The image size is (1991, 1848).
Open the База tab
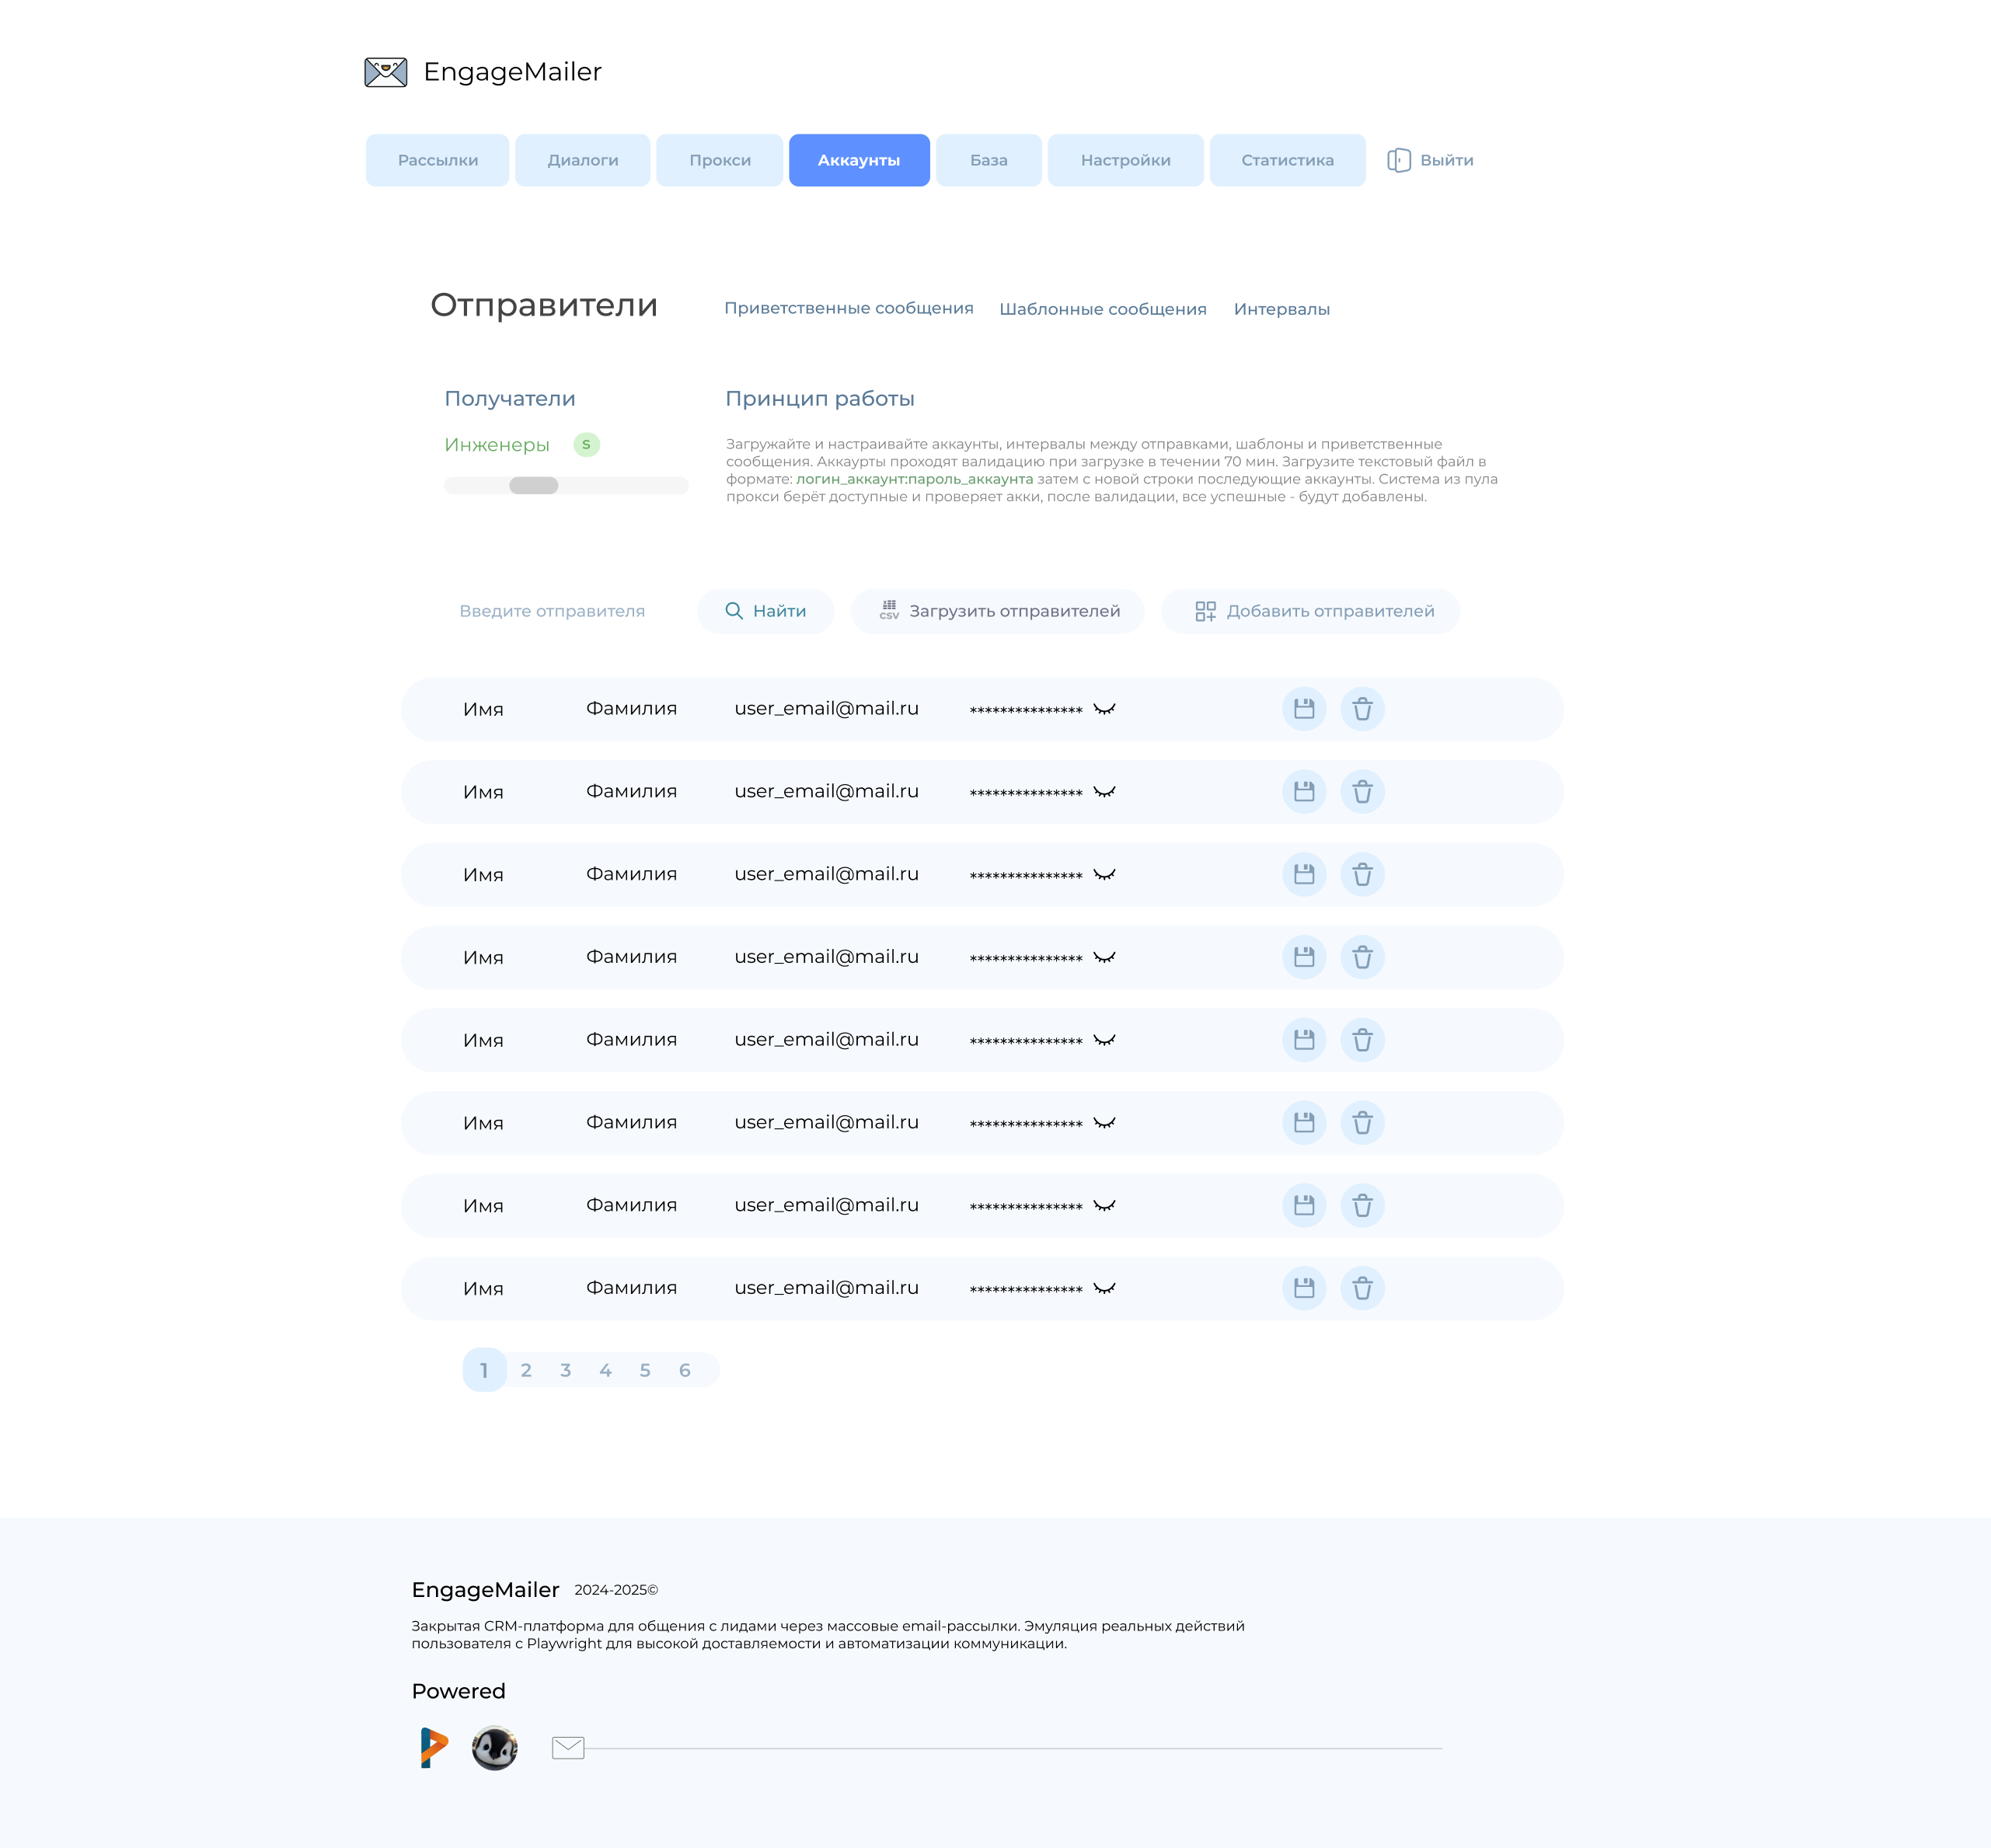click(989, 160)
